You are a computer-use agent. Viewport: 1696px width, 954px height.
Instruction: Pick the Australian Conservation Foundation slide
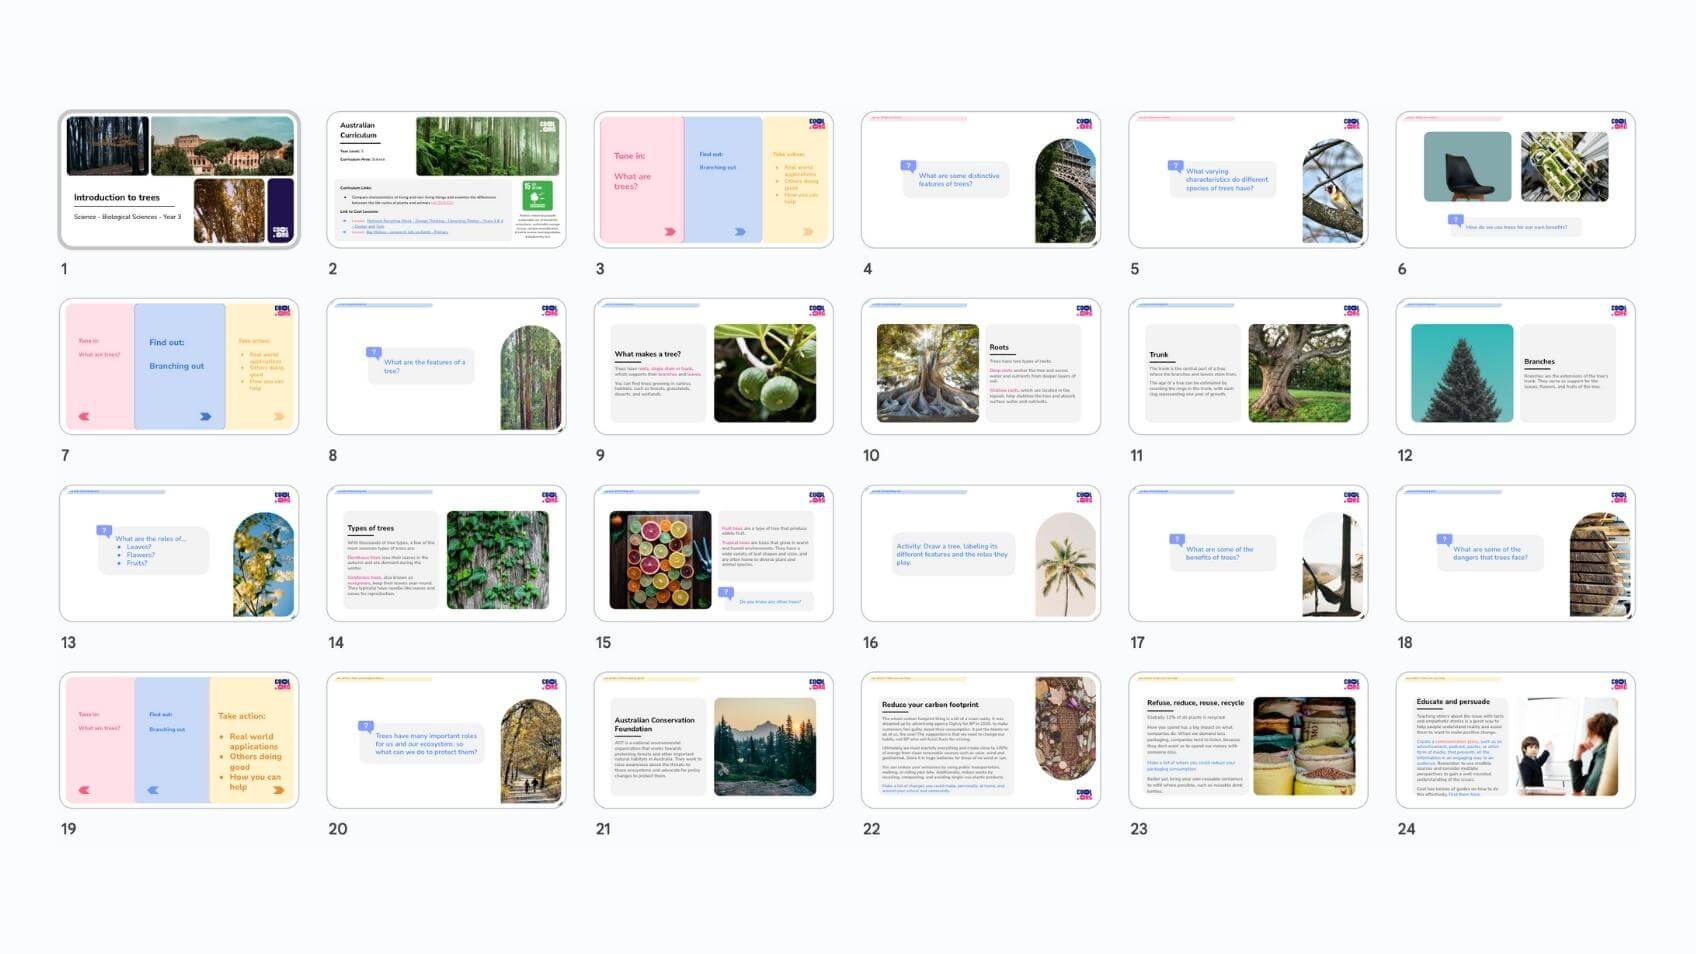(713, 741)
